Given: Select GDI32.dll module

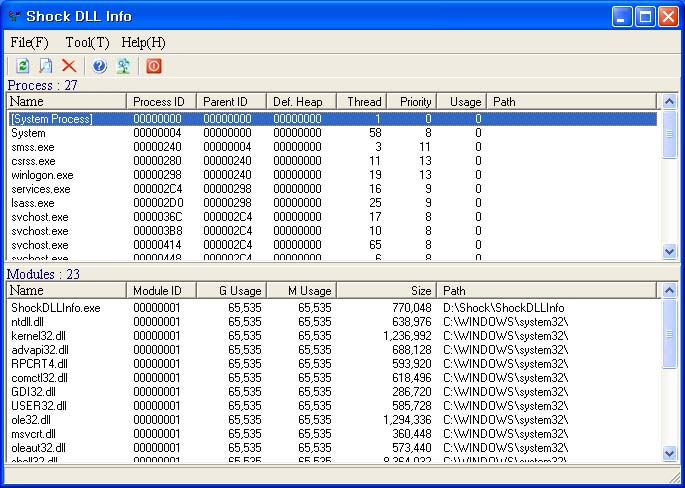Looking at the screenshot, I should click(332, 392).
